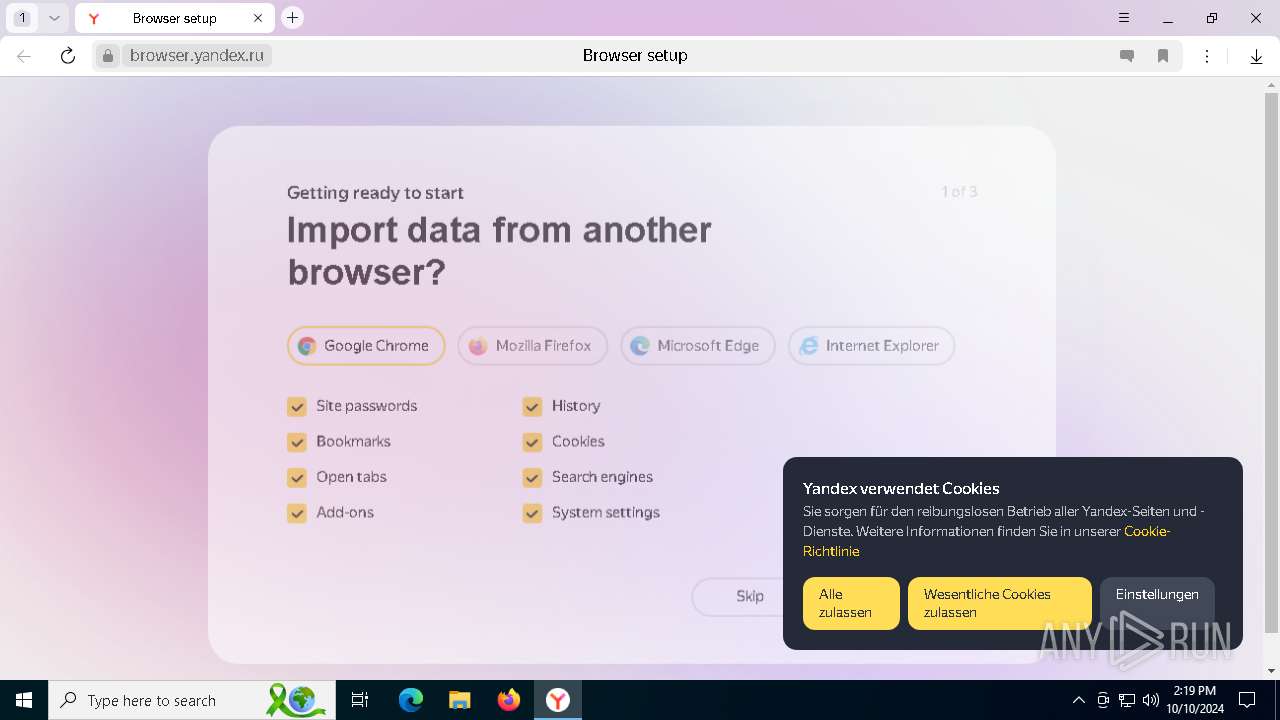1280x720 pixels.
Task: Click the Type here to search box
Action: click(x=192, y=700)
